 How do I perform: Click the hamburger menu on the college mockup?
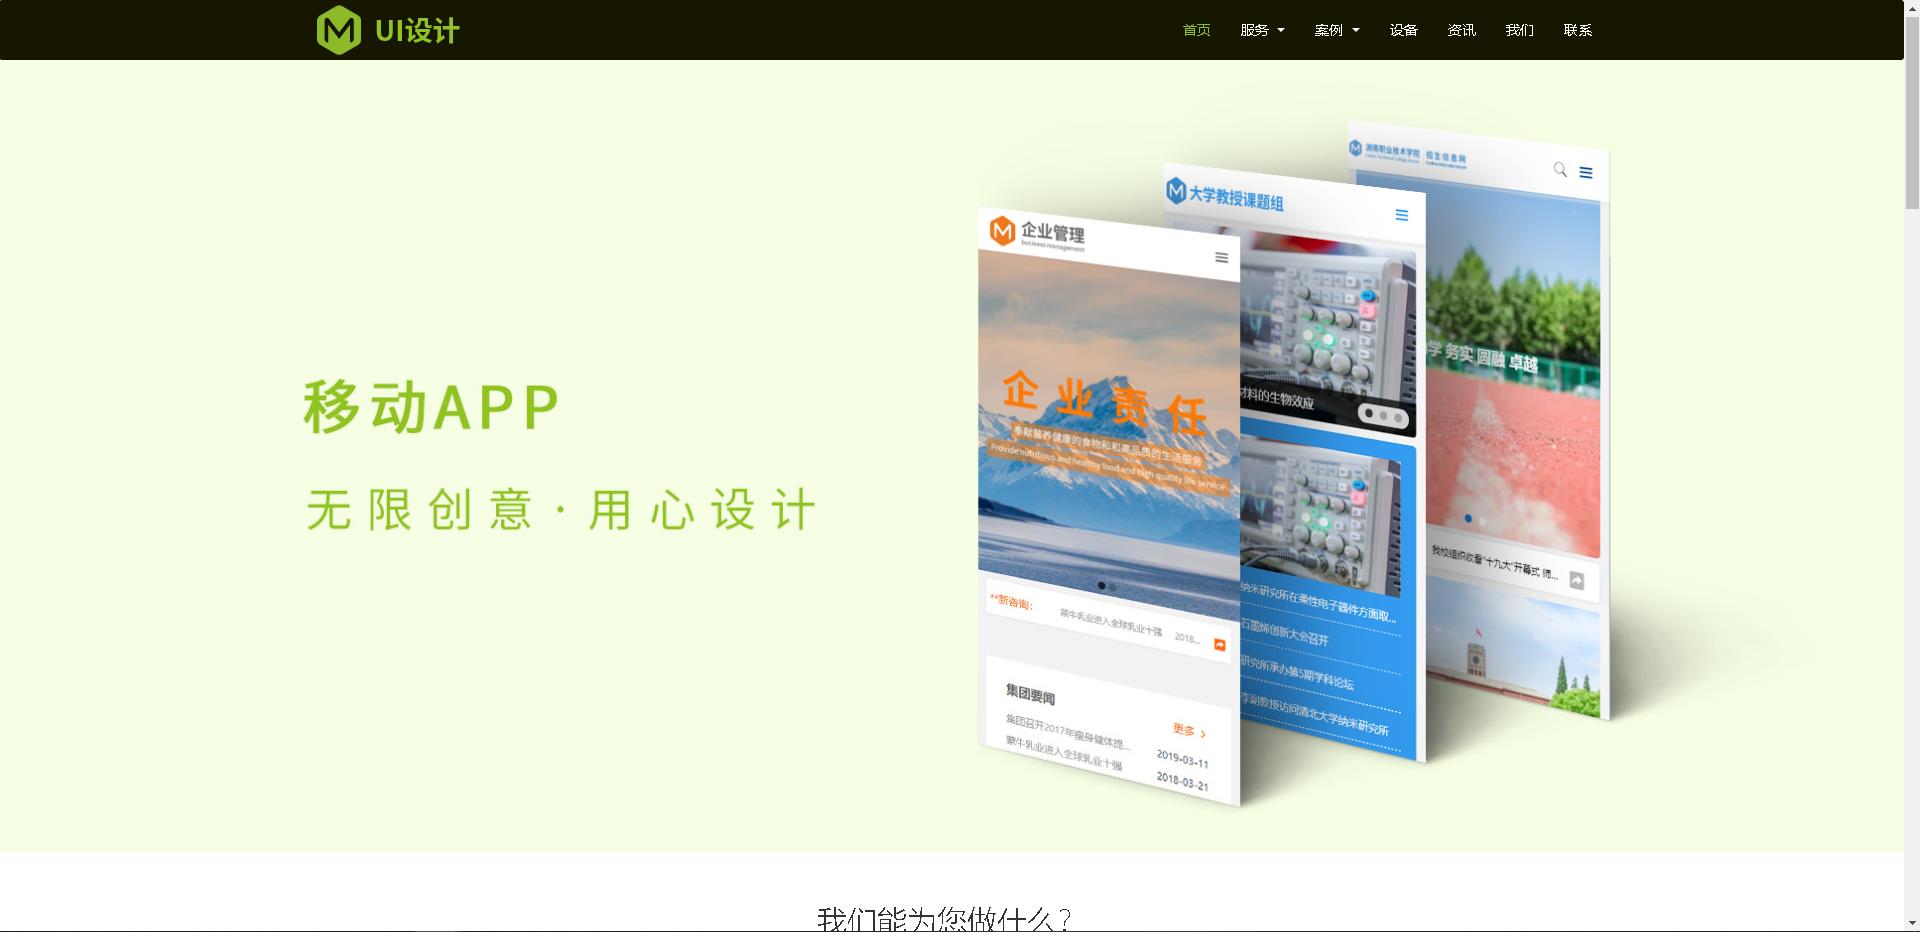[1586, 172]
